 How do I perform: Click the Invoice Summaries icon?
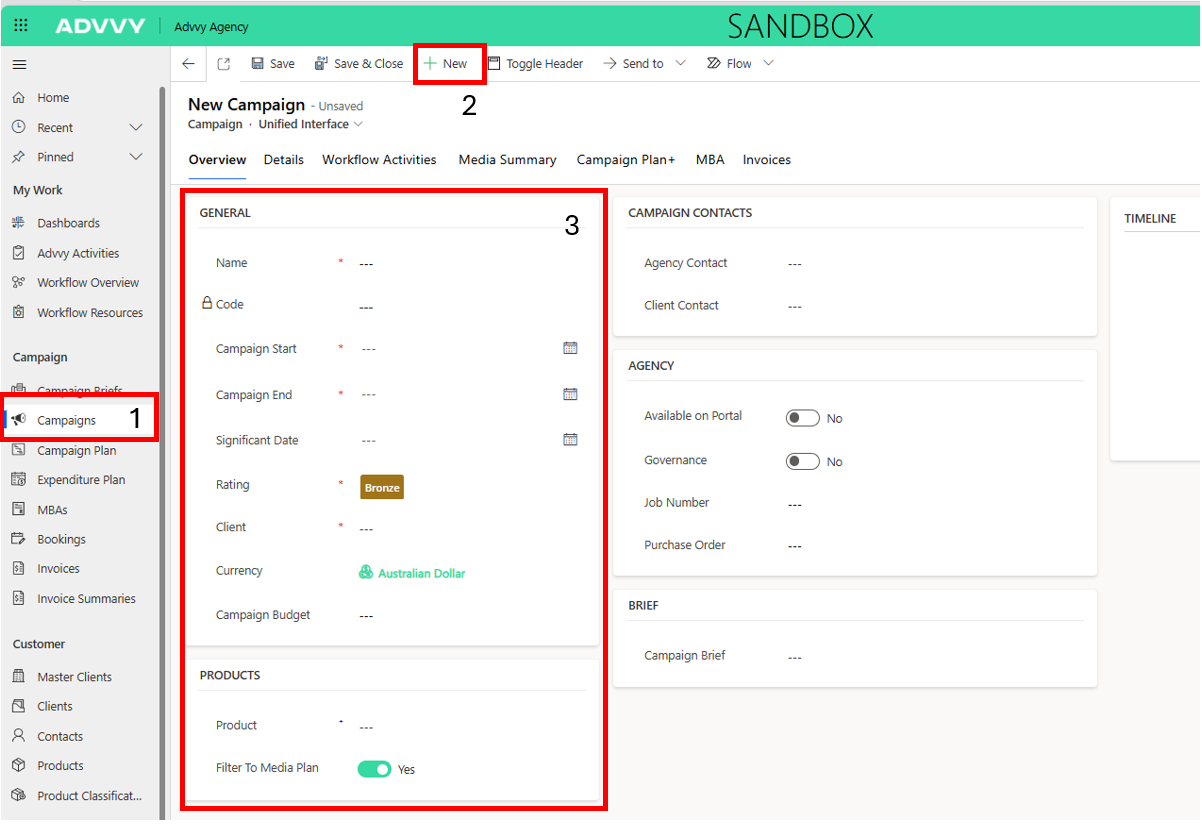pyautogui.click(x=18, y=598)
